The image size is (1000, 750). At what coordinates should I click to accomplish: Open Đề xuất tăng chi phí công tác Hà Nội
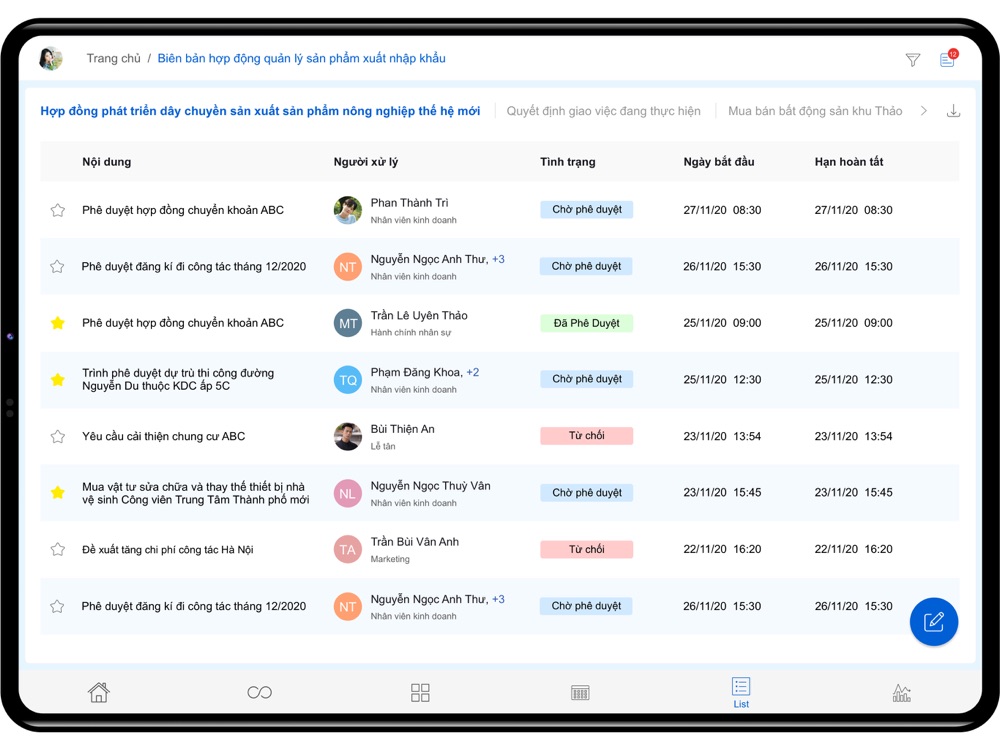(x=168, y=550)
